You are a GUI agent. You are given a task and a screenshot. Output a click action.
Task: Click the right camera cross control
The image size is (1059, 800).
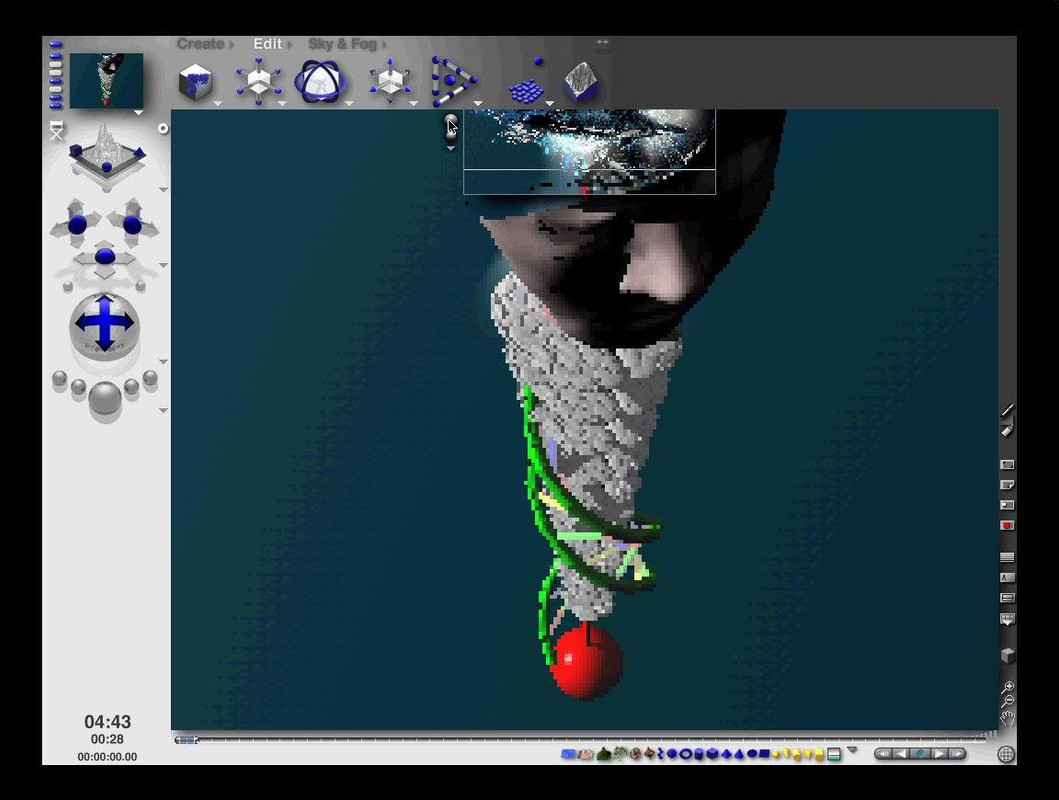(133, 223)
